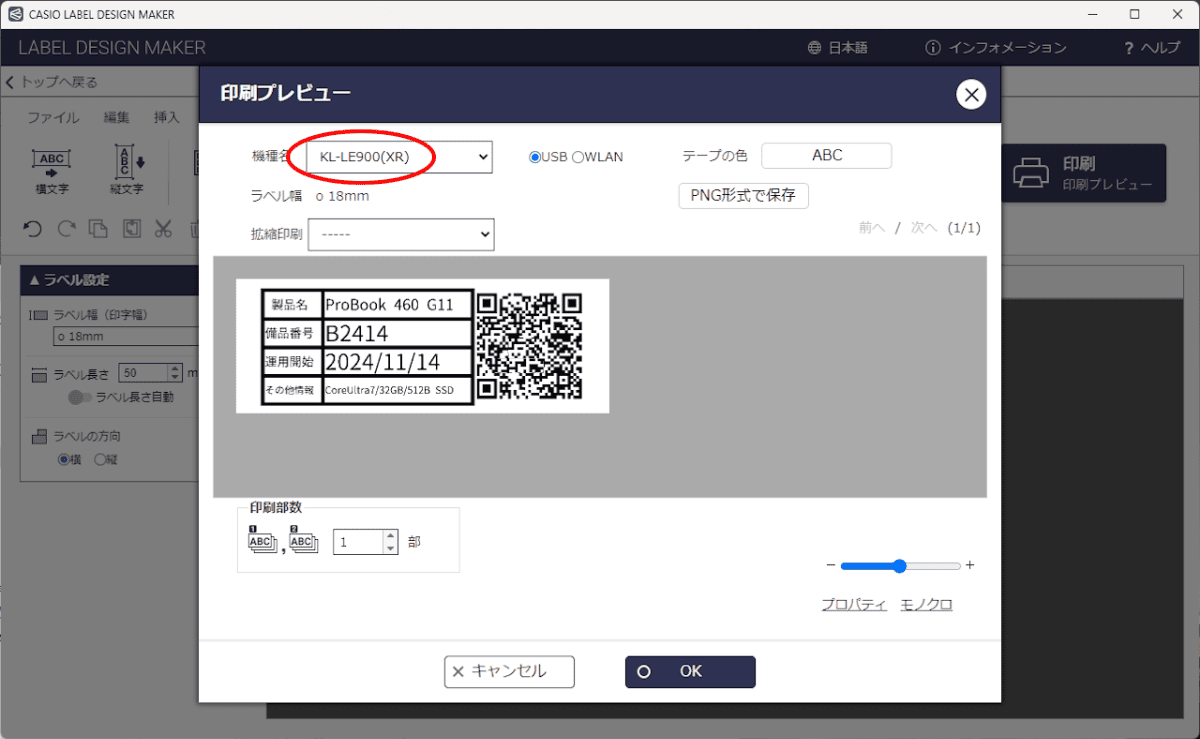Decrease the print copies spinner
Viewport: 1200px width, 739px height.
click(x=390, y=548)
